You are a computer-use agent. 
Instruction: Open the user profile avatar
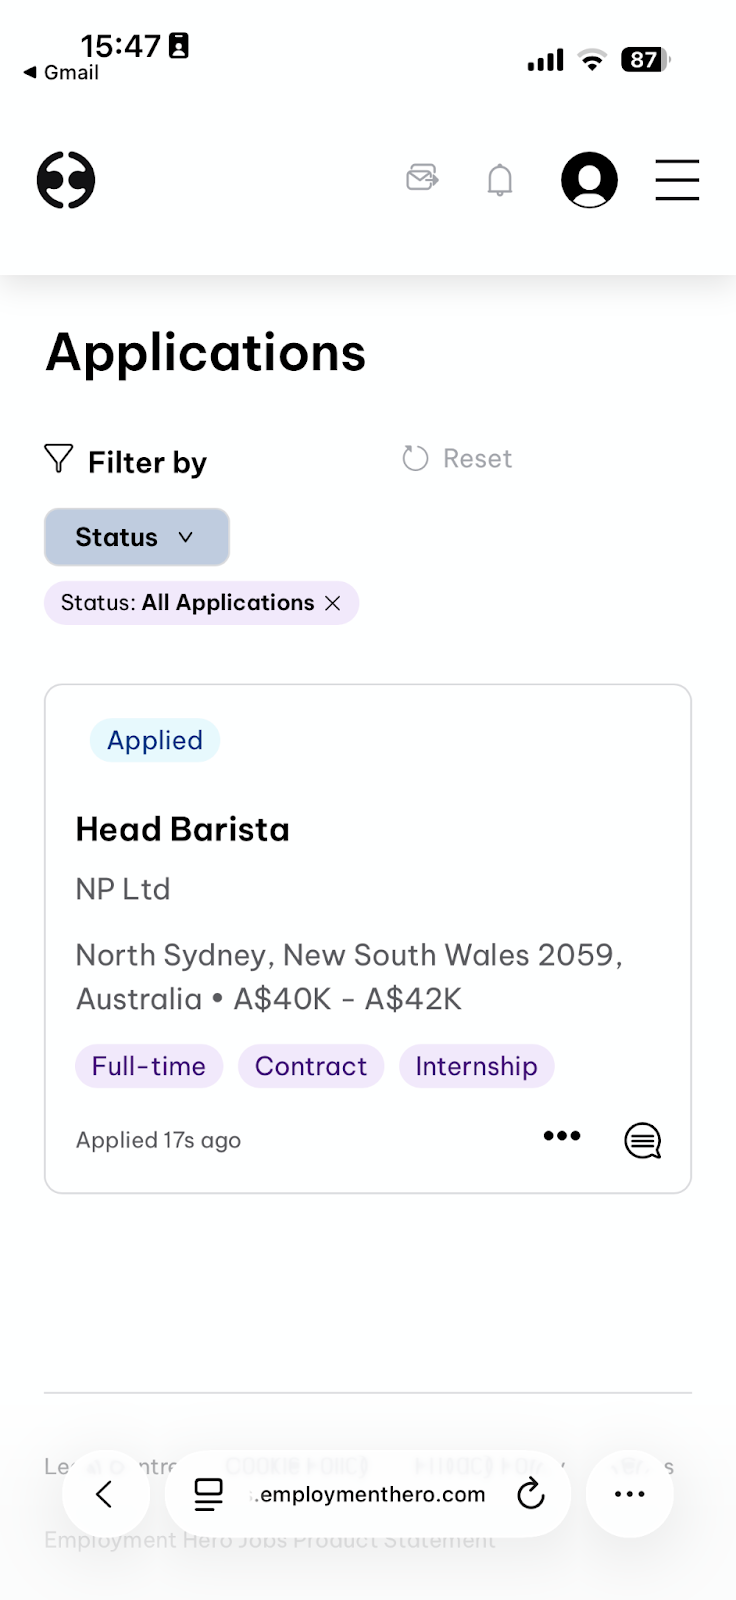589,180
